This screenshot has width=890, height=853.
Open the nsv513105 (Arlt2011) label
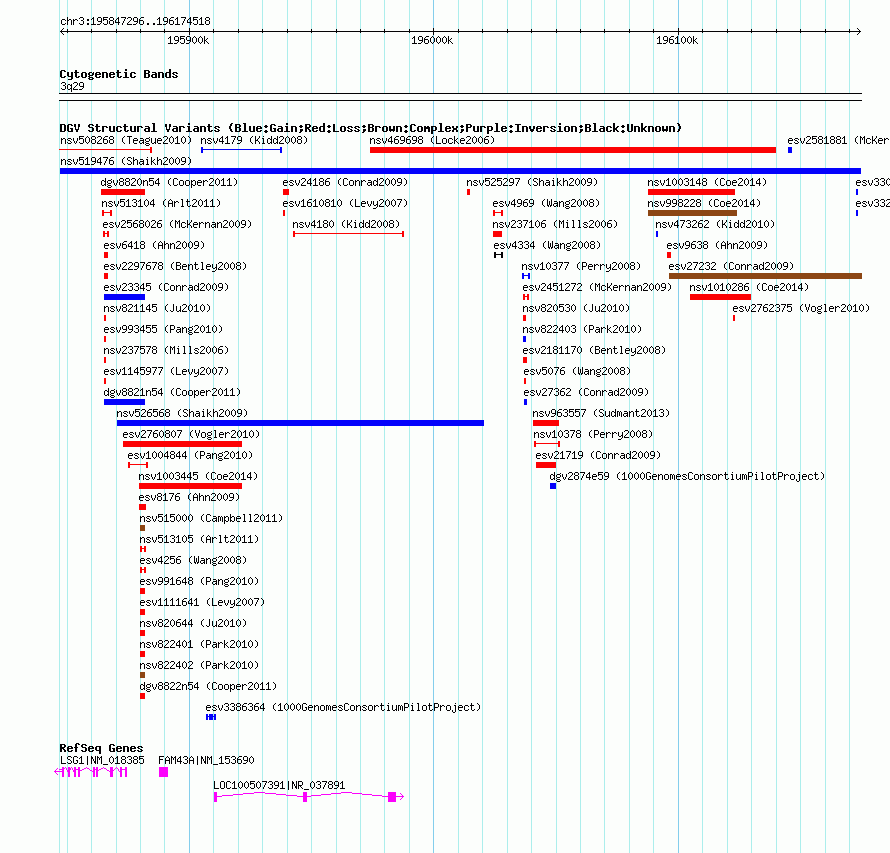point(199,539)
